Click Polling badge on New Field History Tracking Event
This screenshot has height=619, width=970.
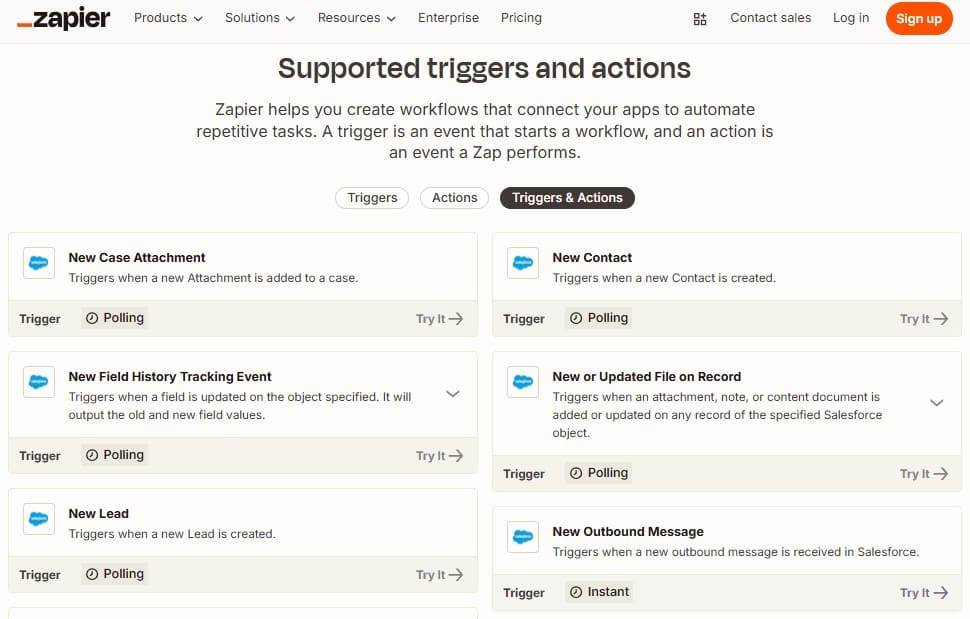tap(114, 454)
